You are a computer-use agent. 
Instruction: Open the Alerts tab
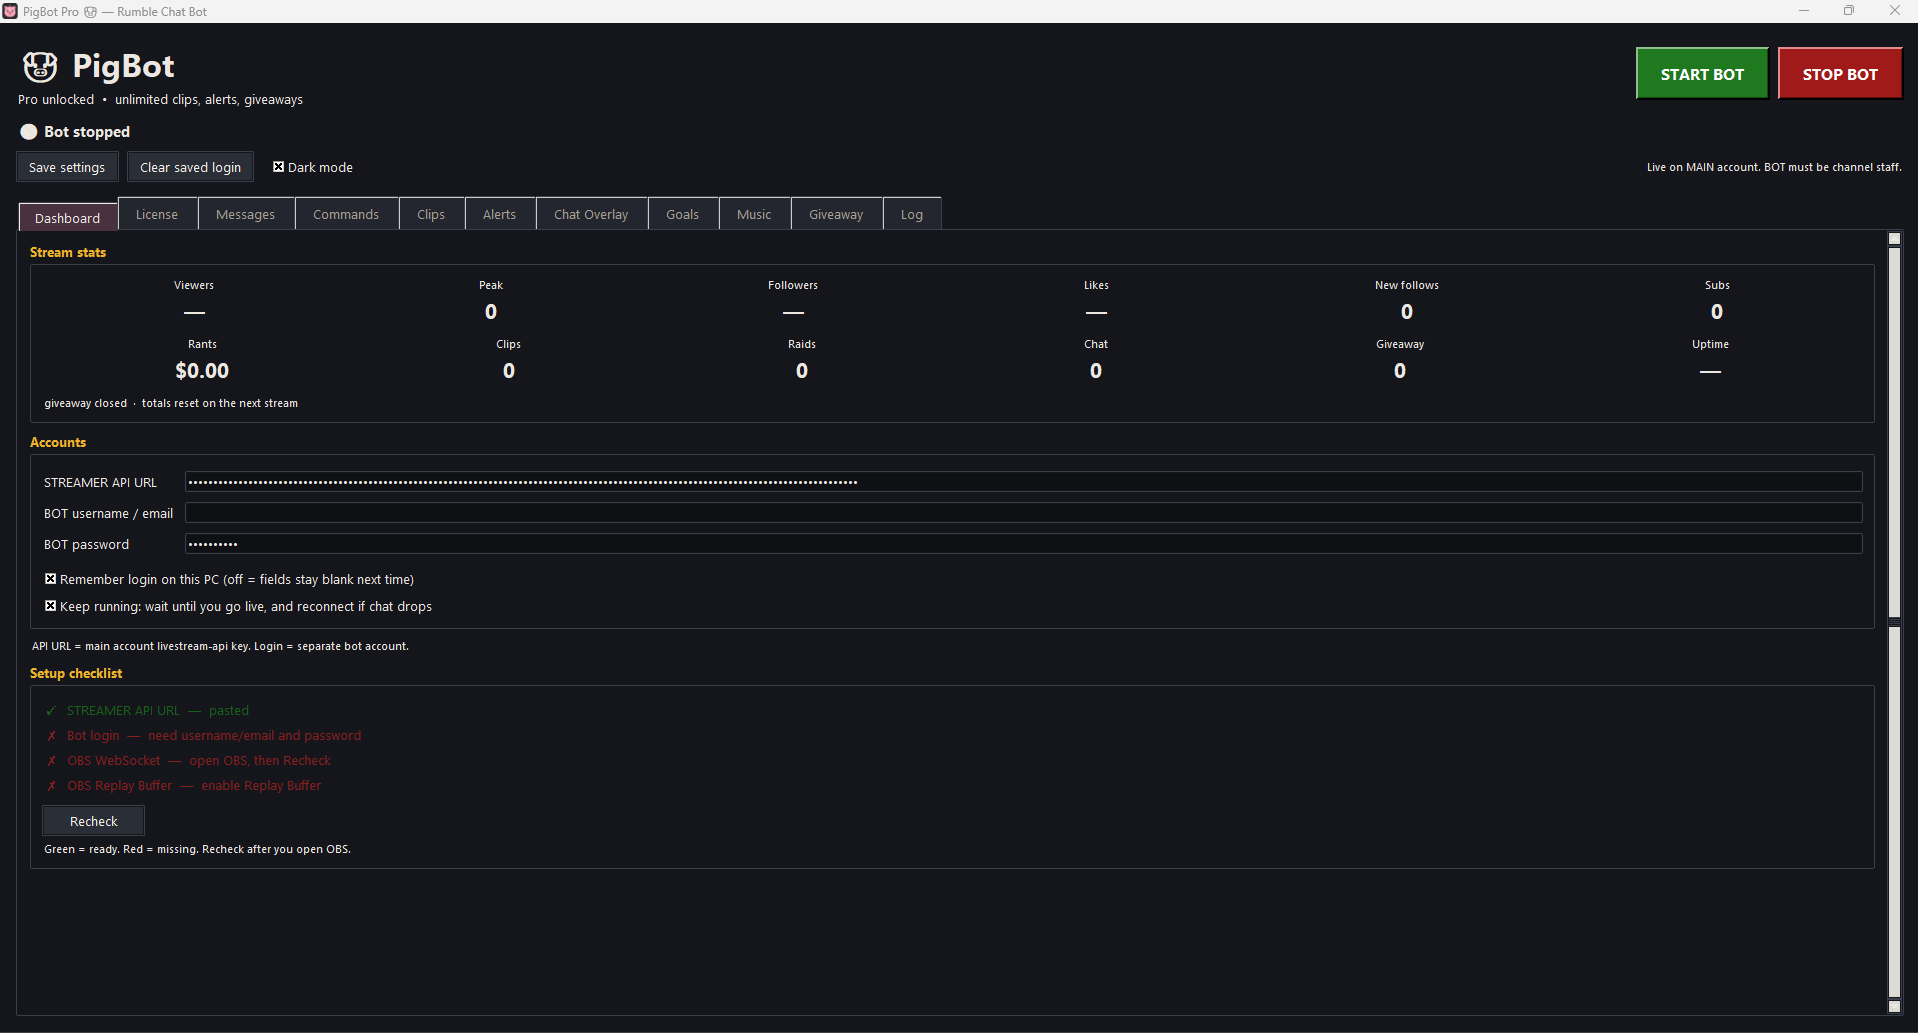point(499,214)
